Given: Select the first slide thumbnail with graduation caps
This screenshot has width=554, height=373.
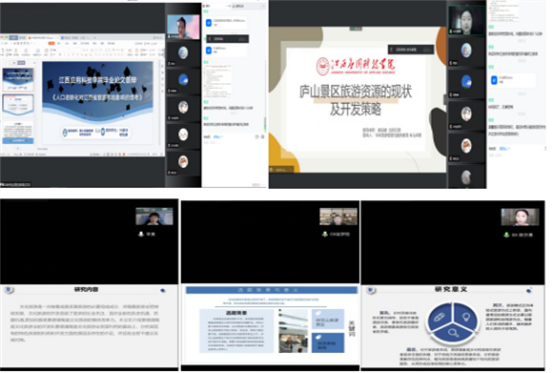Looking at the screenshot, I should pyautogui.click(x=18, y=80).
